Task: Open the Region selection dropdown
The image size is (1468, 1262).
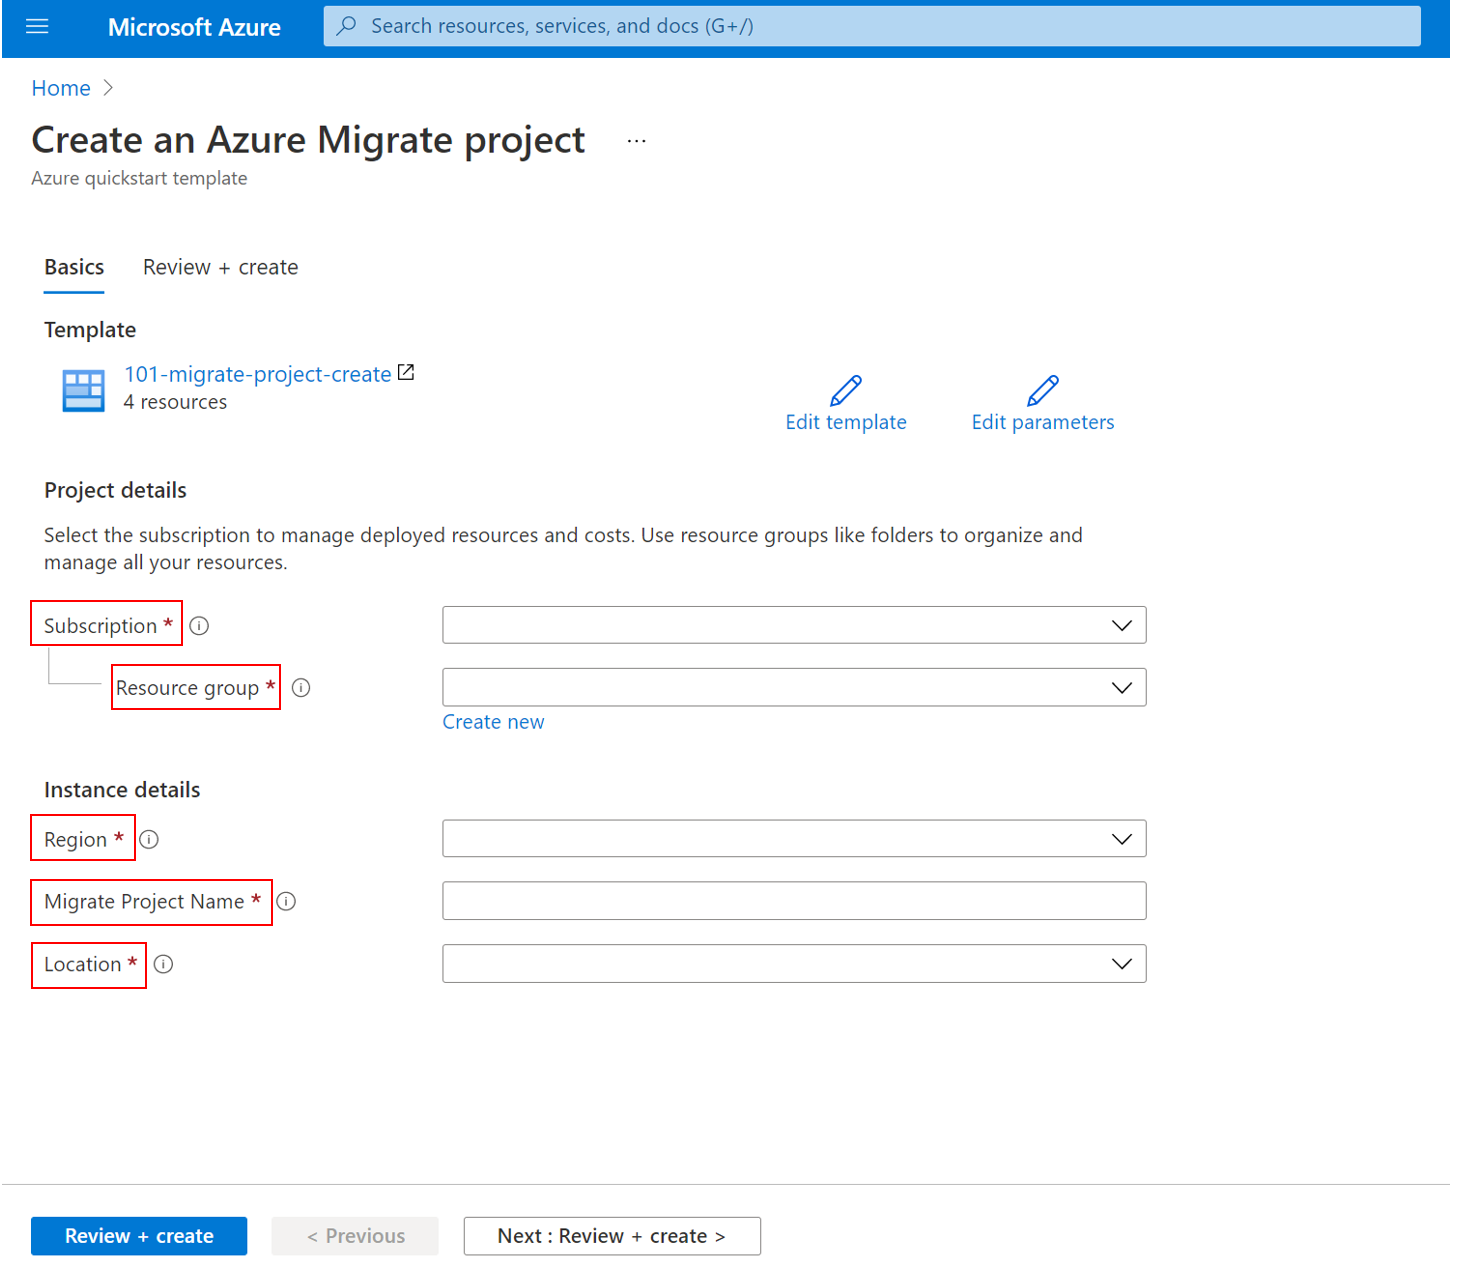Action: [x=1121, y=838]
